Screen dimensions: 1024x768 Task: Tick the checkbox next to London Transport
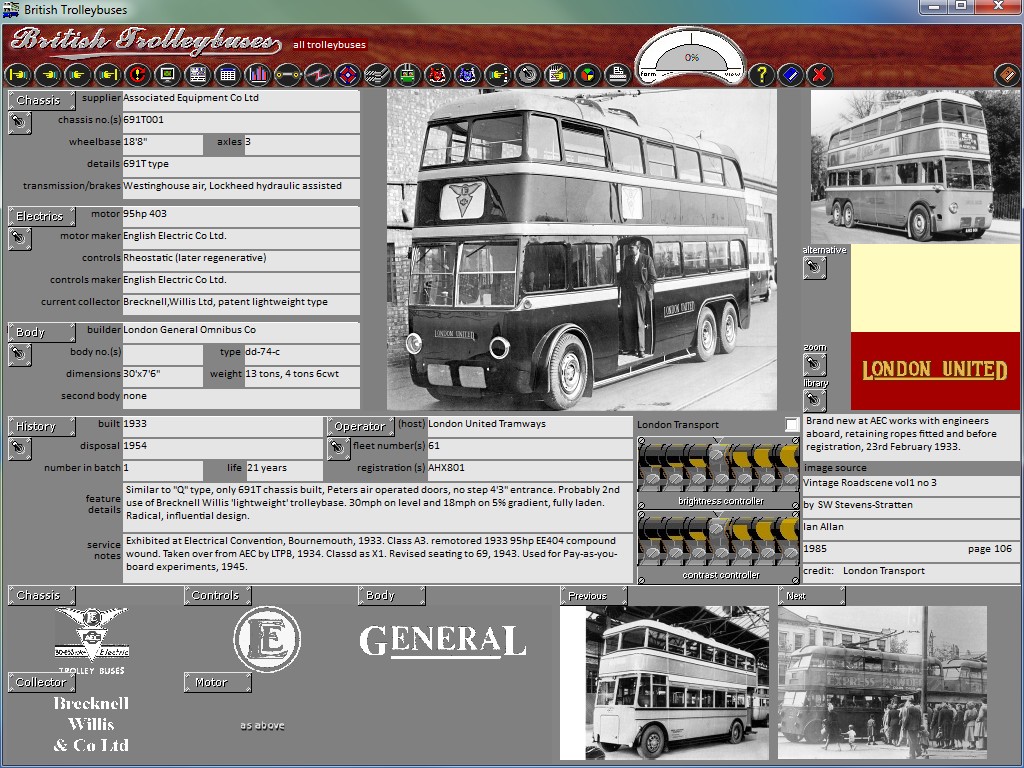pyautogui.click(x=792, y=425)
